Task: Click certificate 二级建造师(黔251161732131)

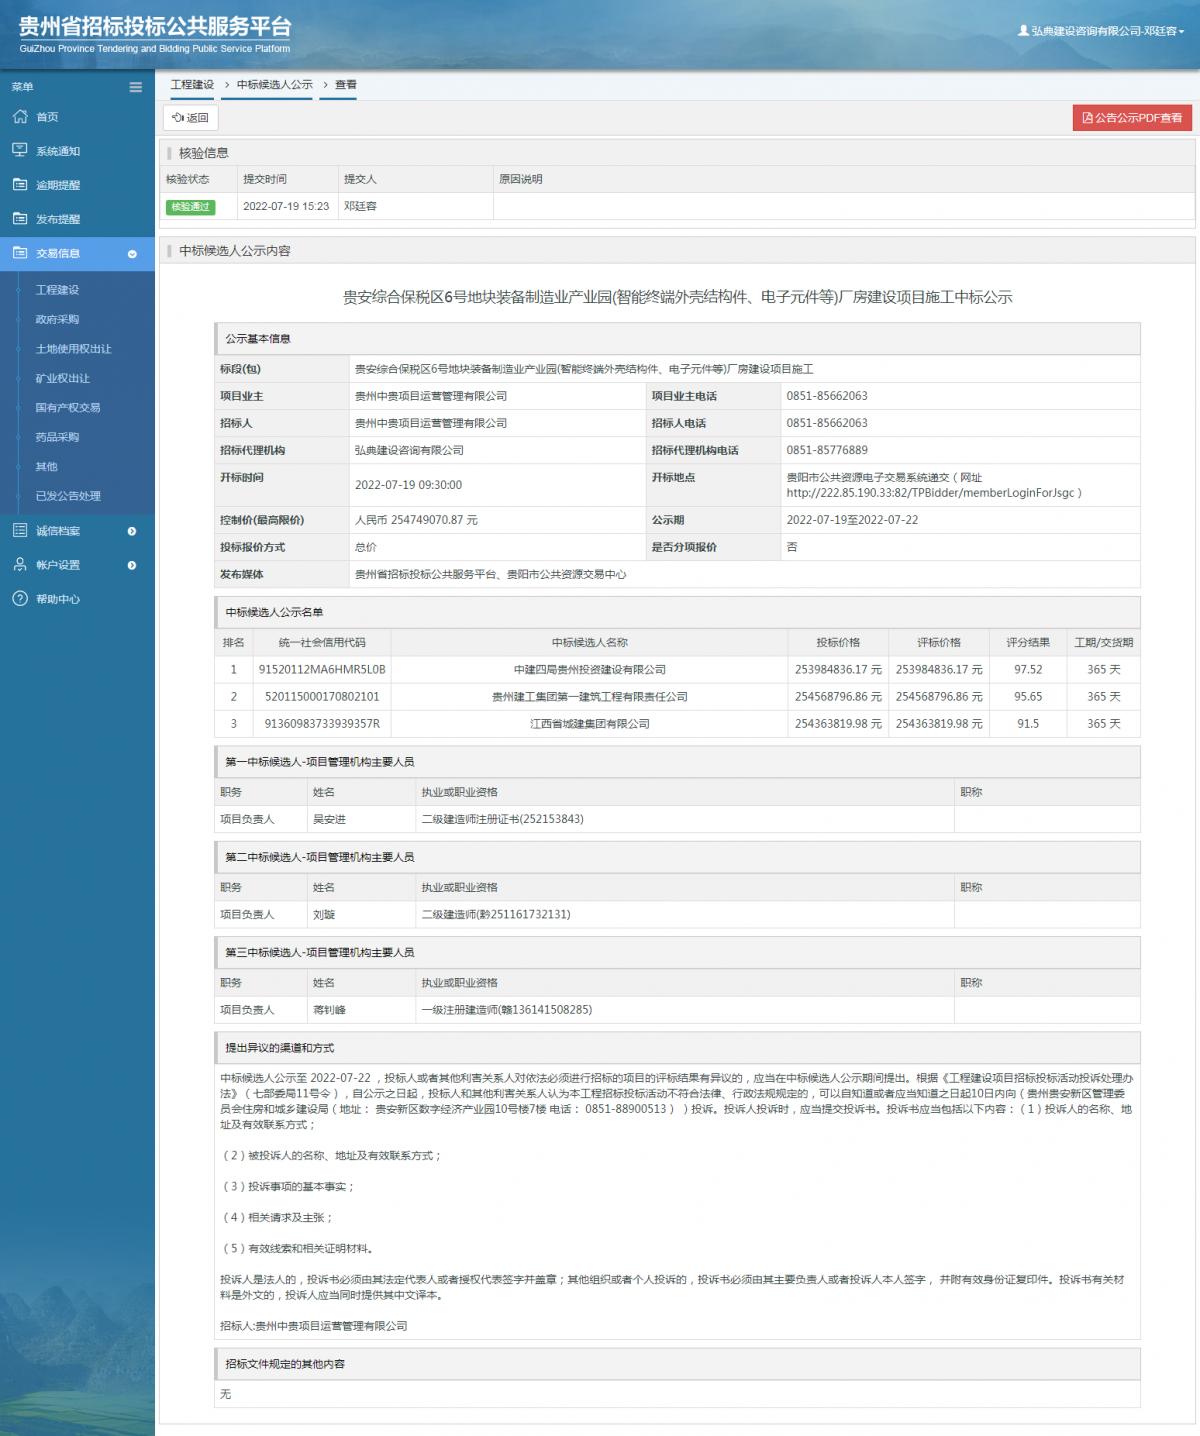Action: click(x=496, y=914)
